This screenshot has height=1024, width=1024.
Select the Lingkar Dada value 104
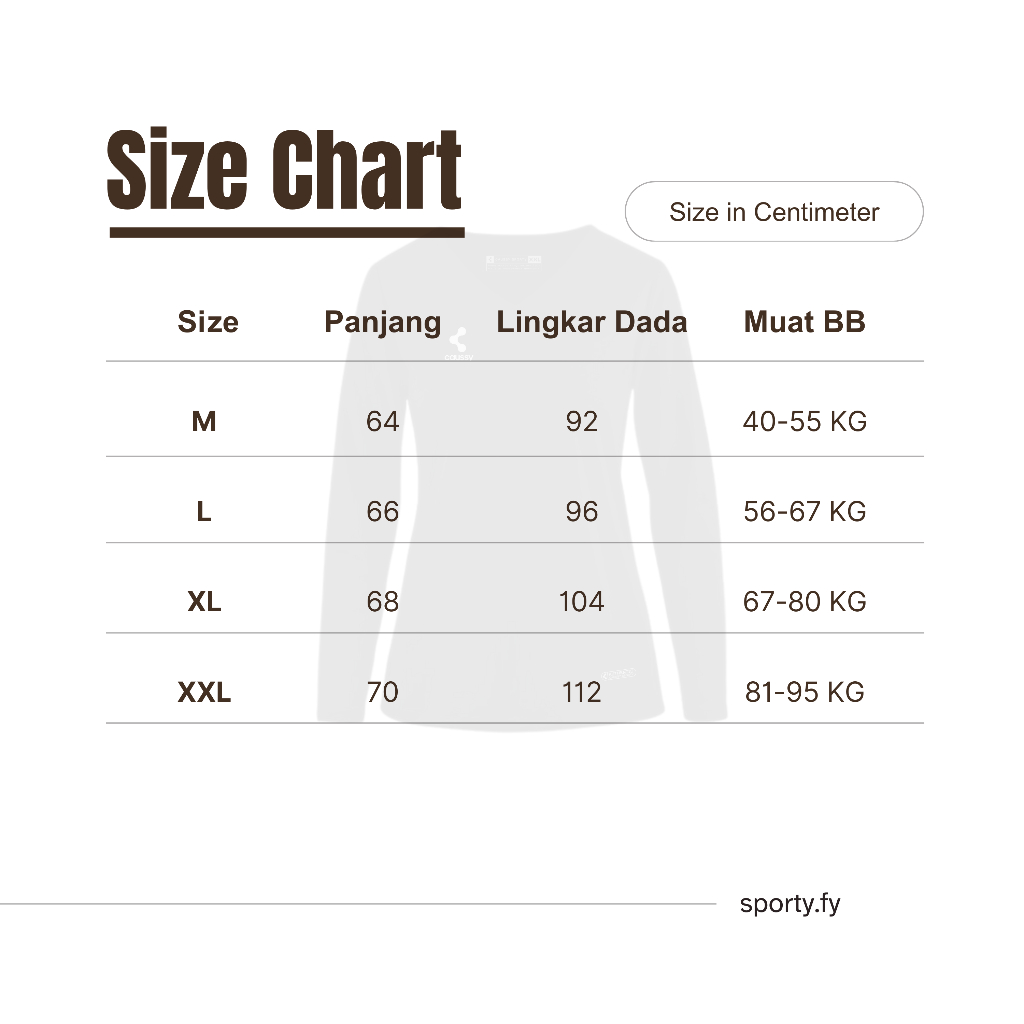[x=581, y=602]
